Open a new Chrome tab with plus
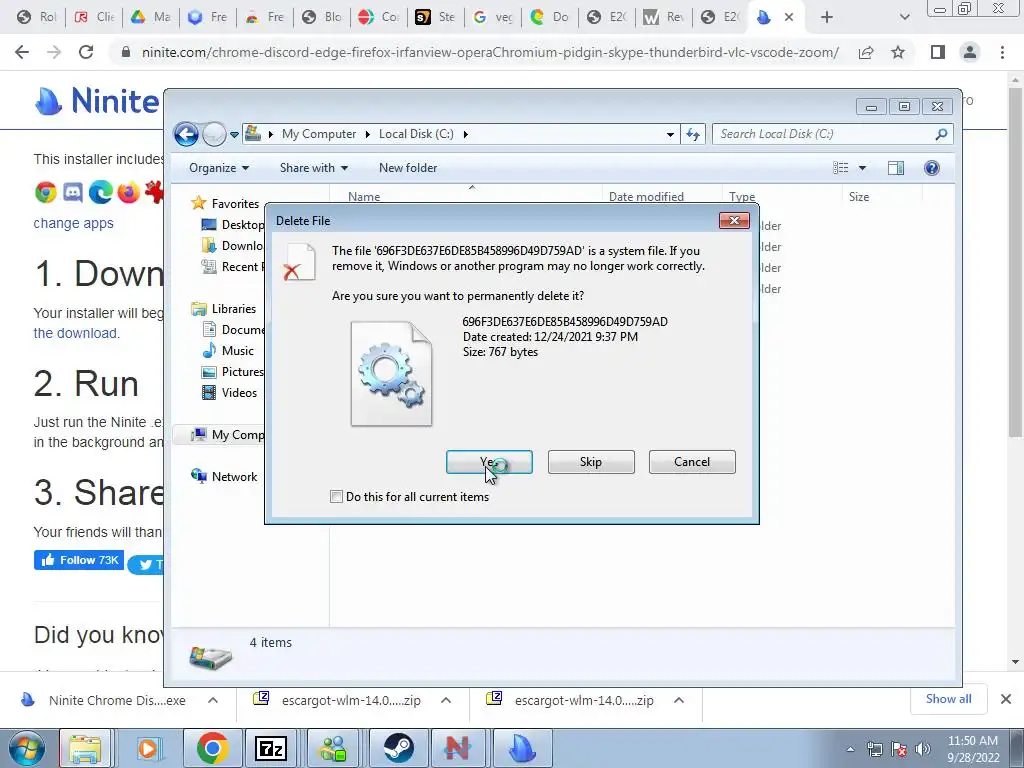Image resolution: width=1024 pixels, height=768 pixels. [x=827, y=18]
